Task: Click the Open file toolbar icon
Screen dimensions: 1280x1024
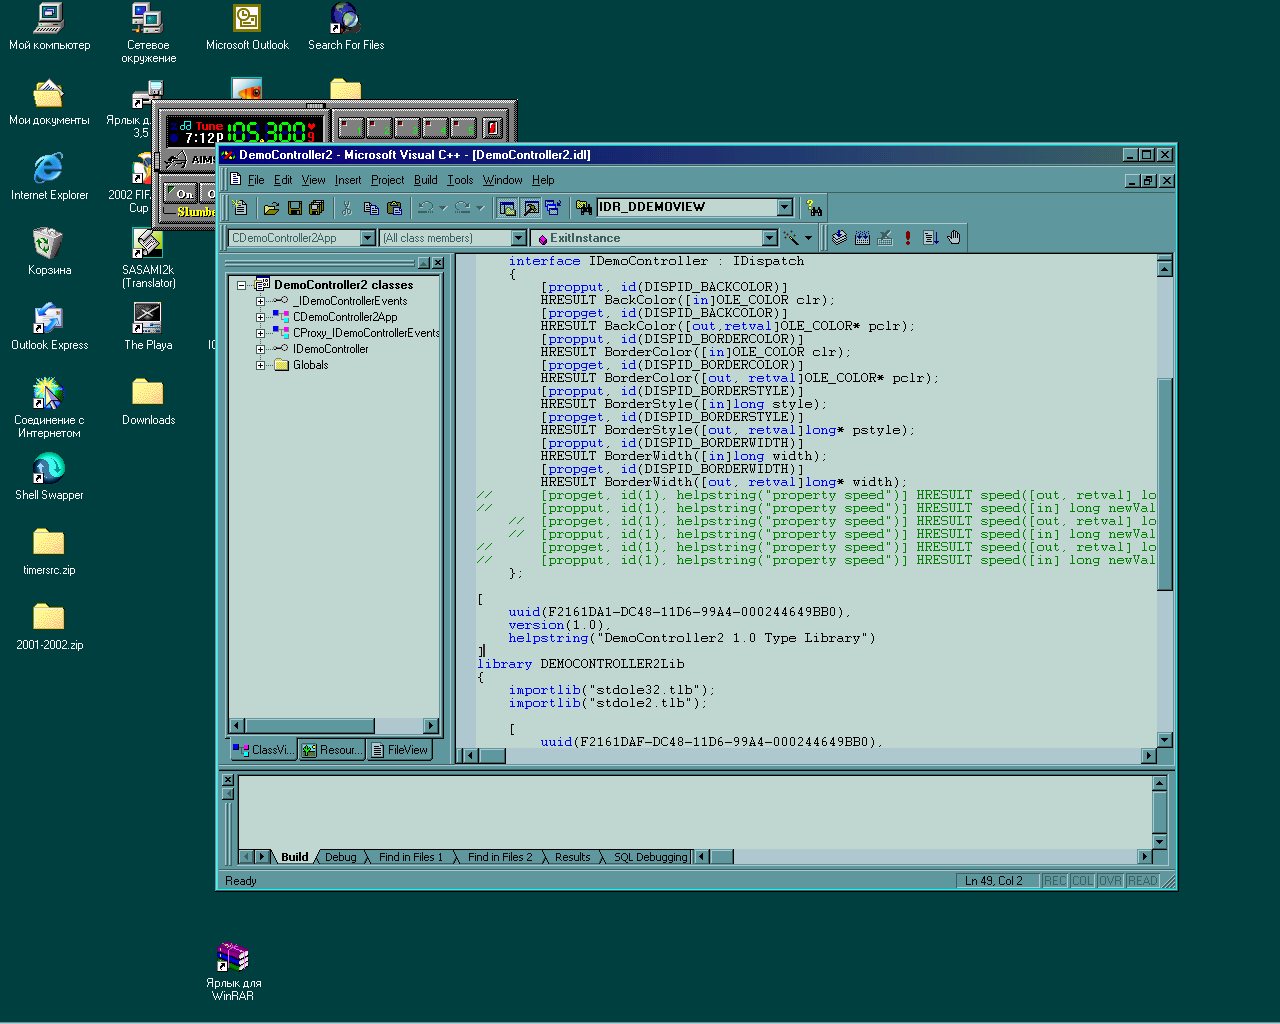Action: click(271, 208)
